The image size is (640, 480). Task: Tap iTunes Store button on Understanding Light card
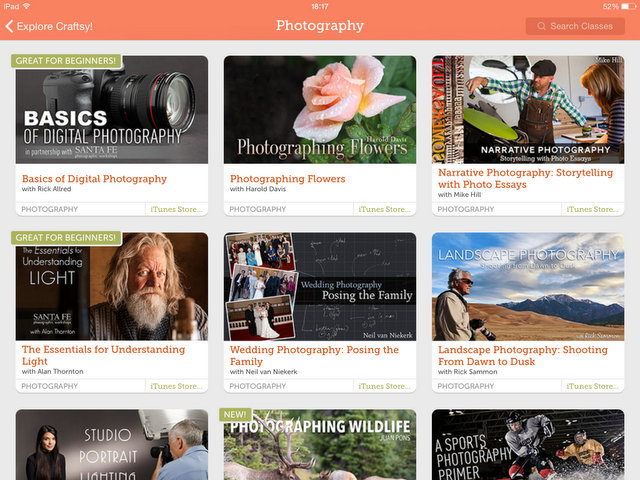176,386
